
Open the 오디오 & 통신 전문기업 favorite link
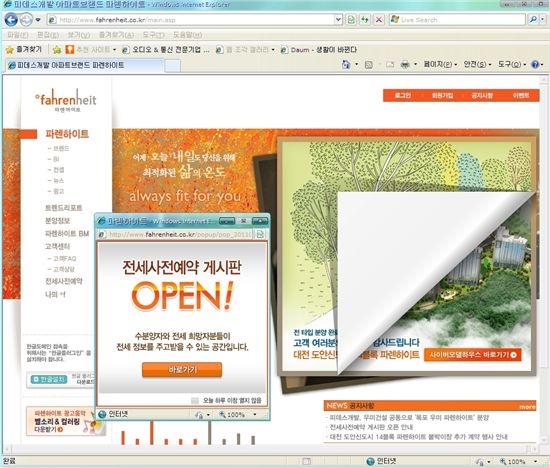[x=166, y=49]
